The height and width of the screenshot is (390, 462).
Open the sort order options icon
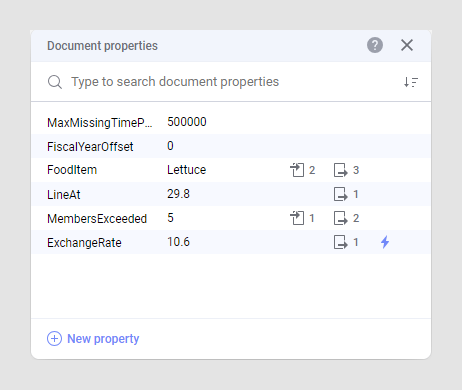(411, 82)
